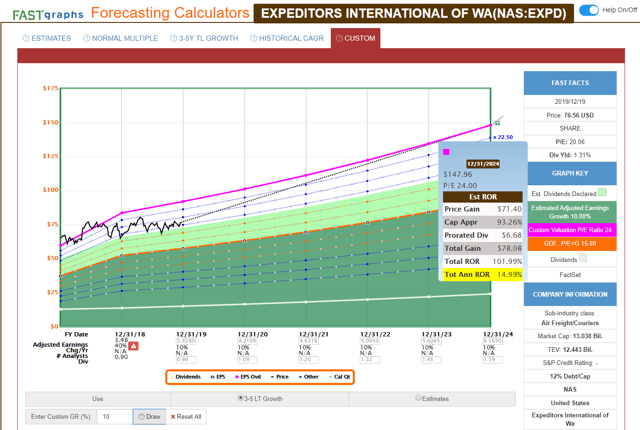Click help icon beside 3-5Y TL Growth
The width and height of the screenshot is (640, 430).
173,38
